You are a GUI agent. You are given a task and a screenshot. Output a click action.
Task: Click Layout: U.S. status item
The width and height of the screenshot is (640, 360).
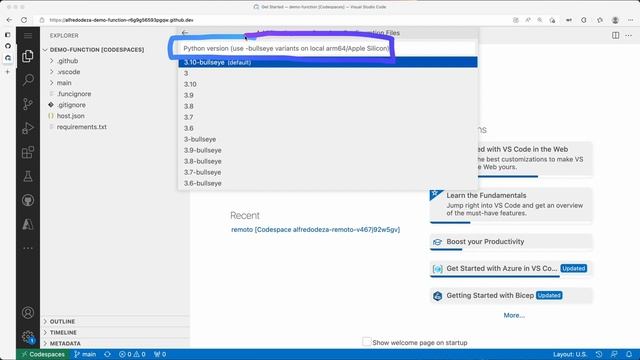[x=570, y=354]
